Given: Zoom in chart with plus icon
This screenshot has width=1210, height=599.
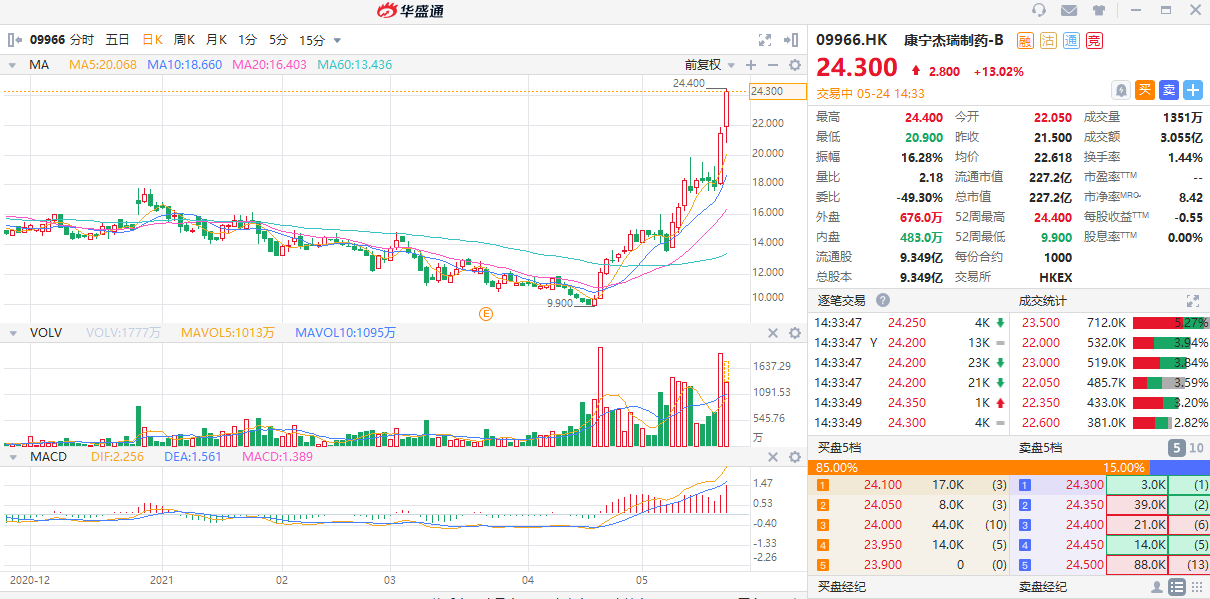Looking at the screenshot, I should (751, 65).
